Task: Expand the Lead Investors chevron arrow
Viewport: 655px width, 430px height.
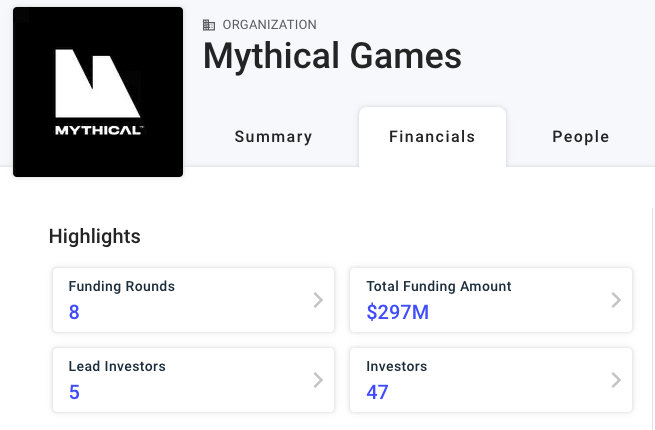Action: click(318, 380)
